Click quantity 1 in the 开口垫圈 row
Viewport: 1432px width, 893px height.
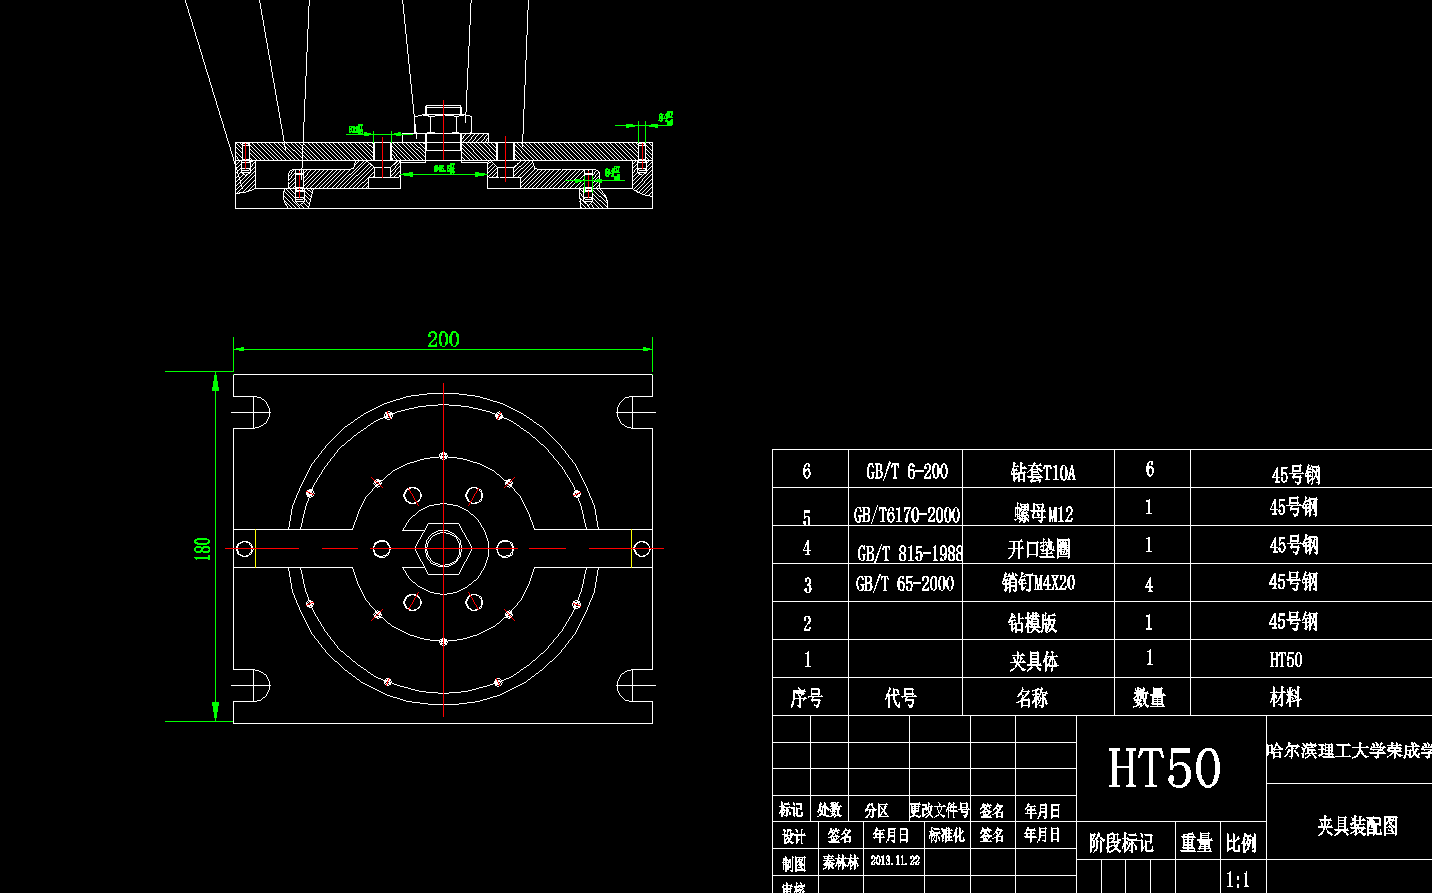pyautogui.click(x=1149, y=545)
